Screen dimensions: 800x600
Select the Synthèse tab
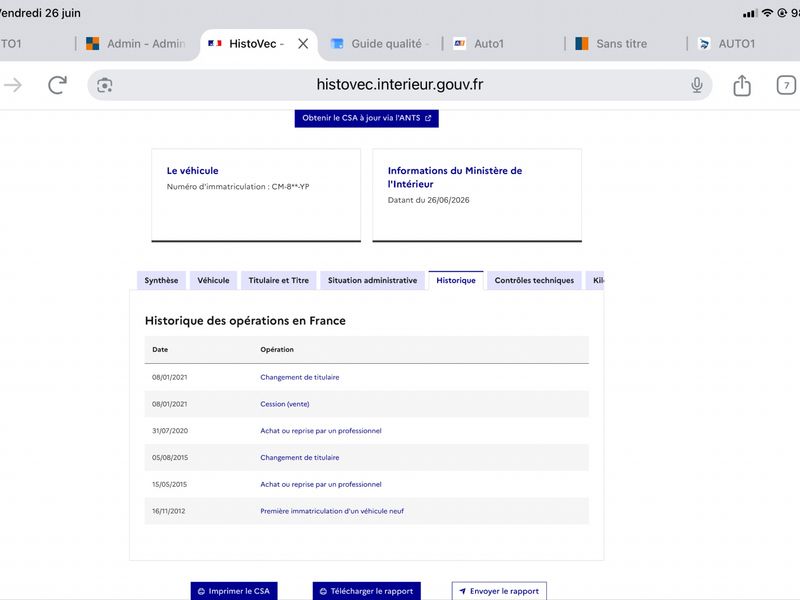[x=161, y=280]
